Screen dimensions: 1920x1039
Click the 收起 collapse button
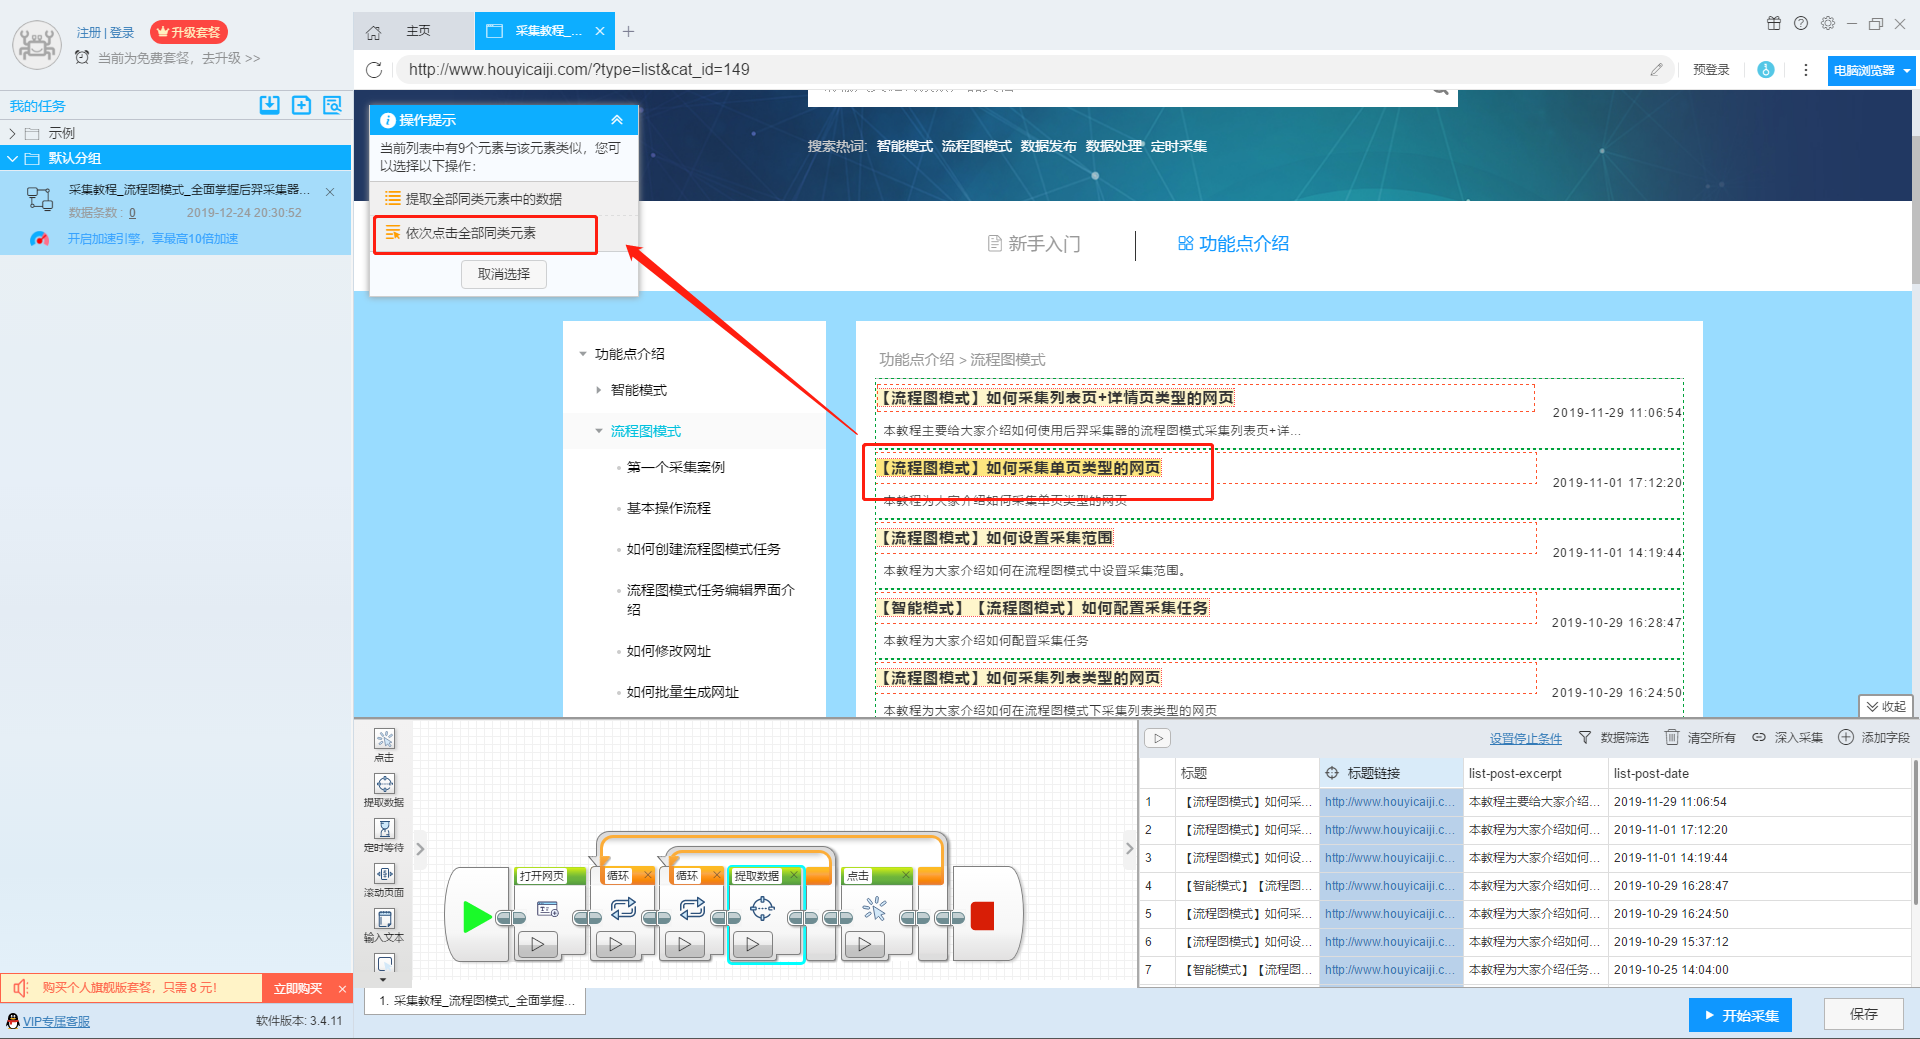point(1885,706)
